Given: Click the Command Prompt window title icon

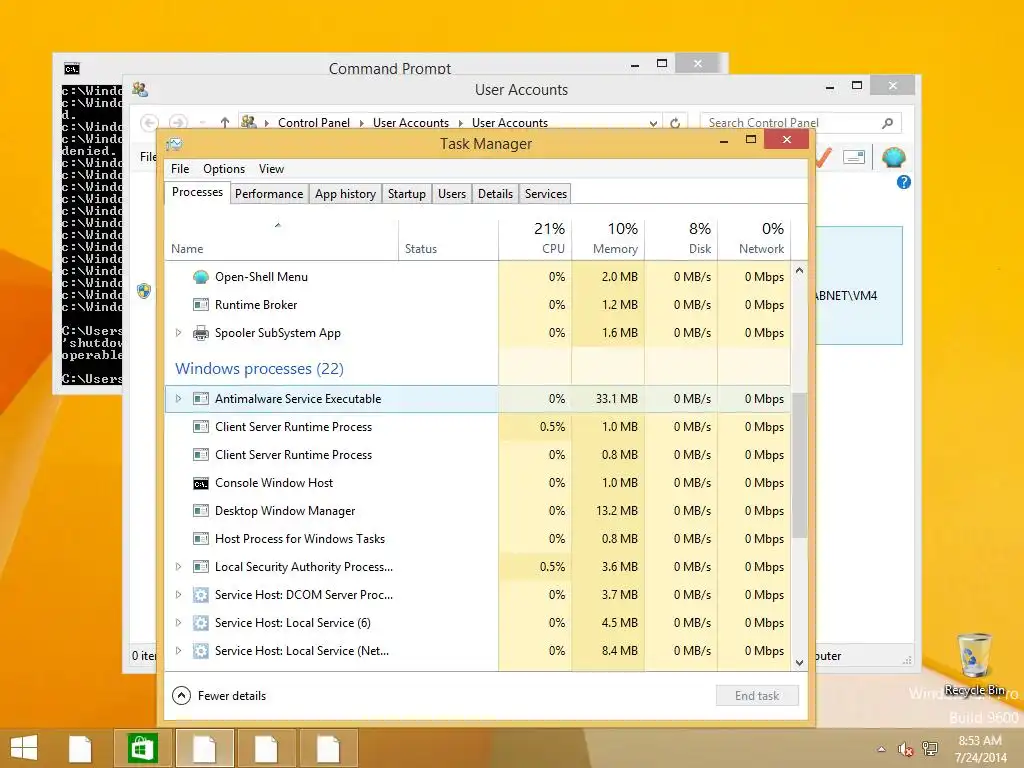Looking at the screenshot, I should pos(72,69).
